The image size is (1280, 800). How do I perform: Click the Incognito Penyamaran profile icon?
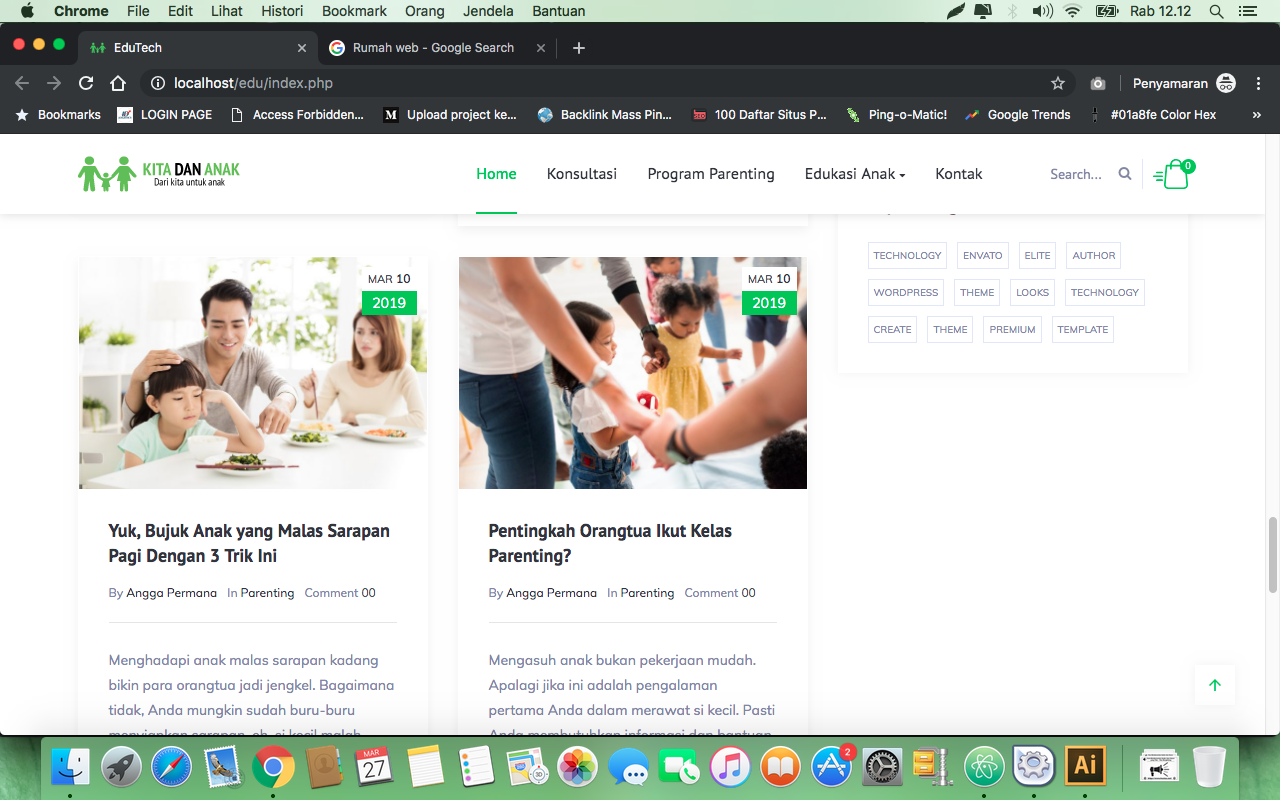point(1226,83)
